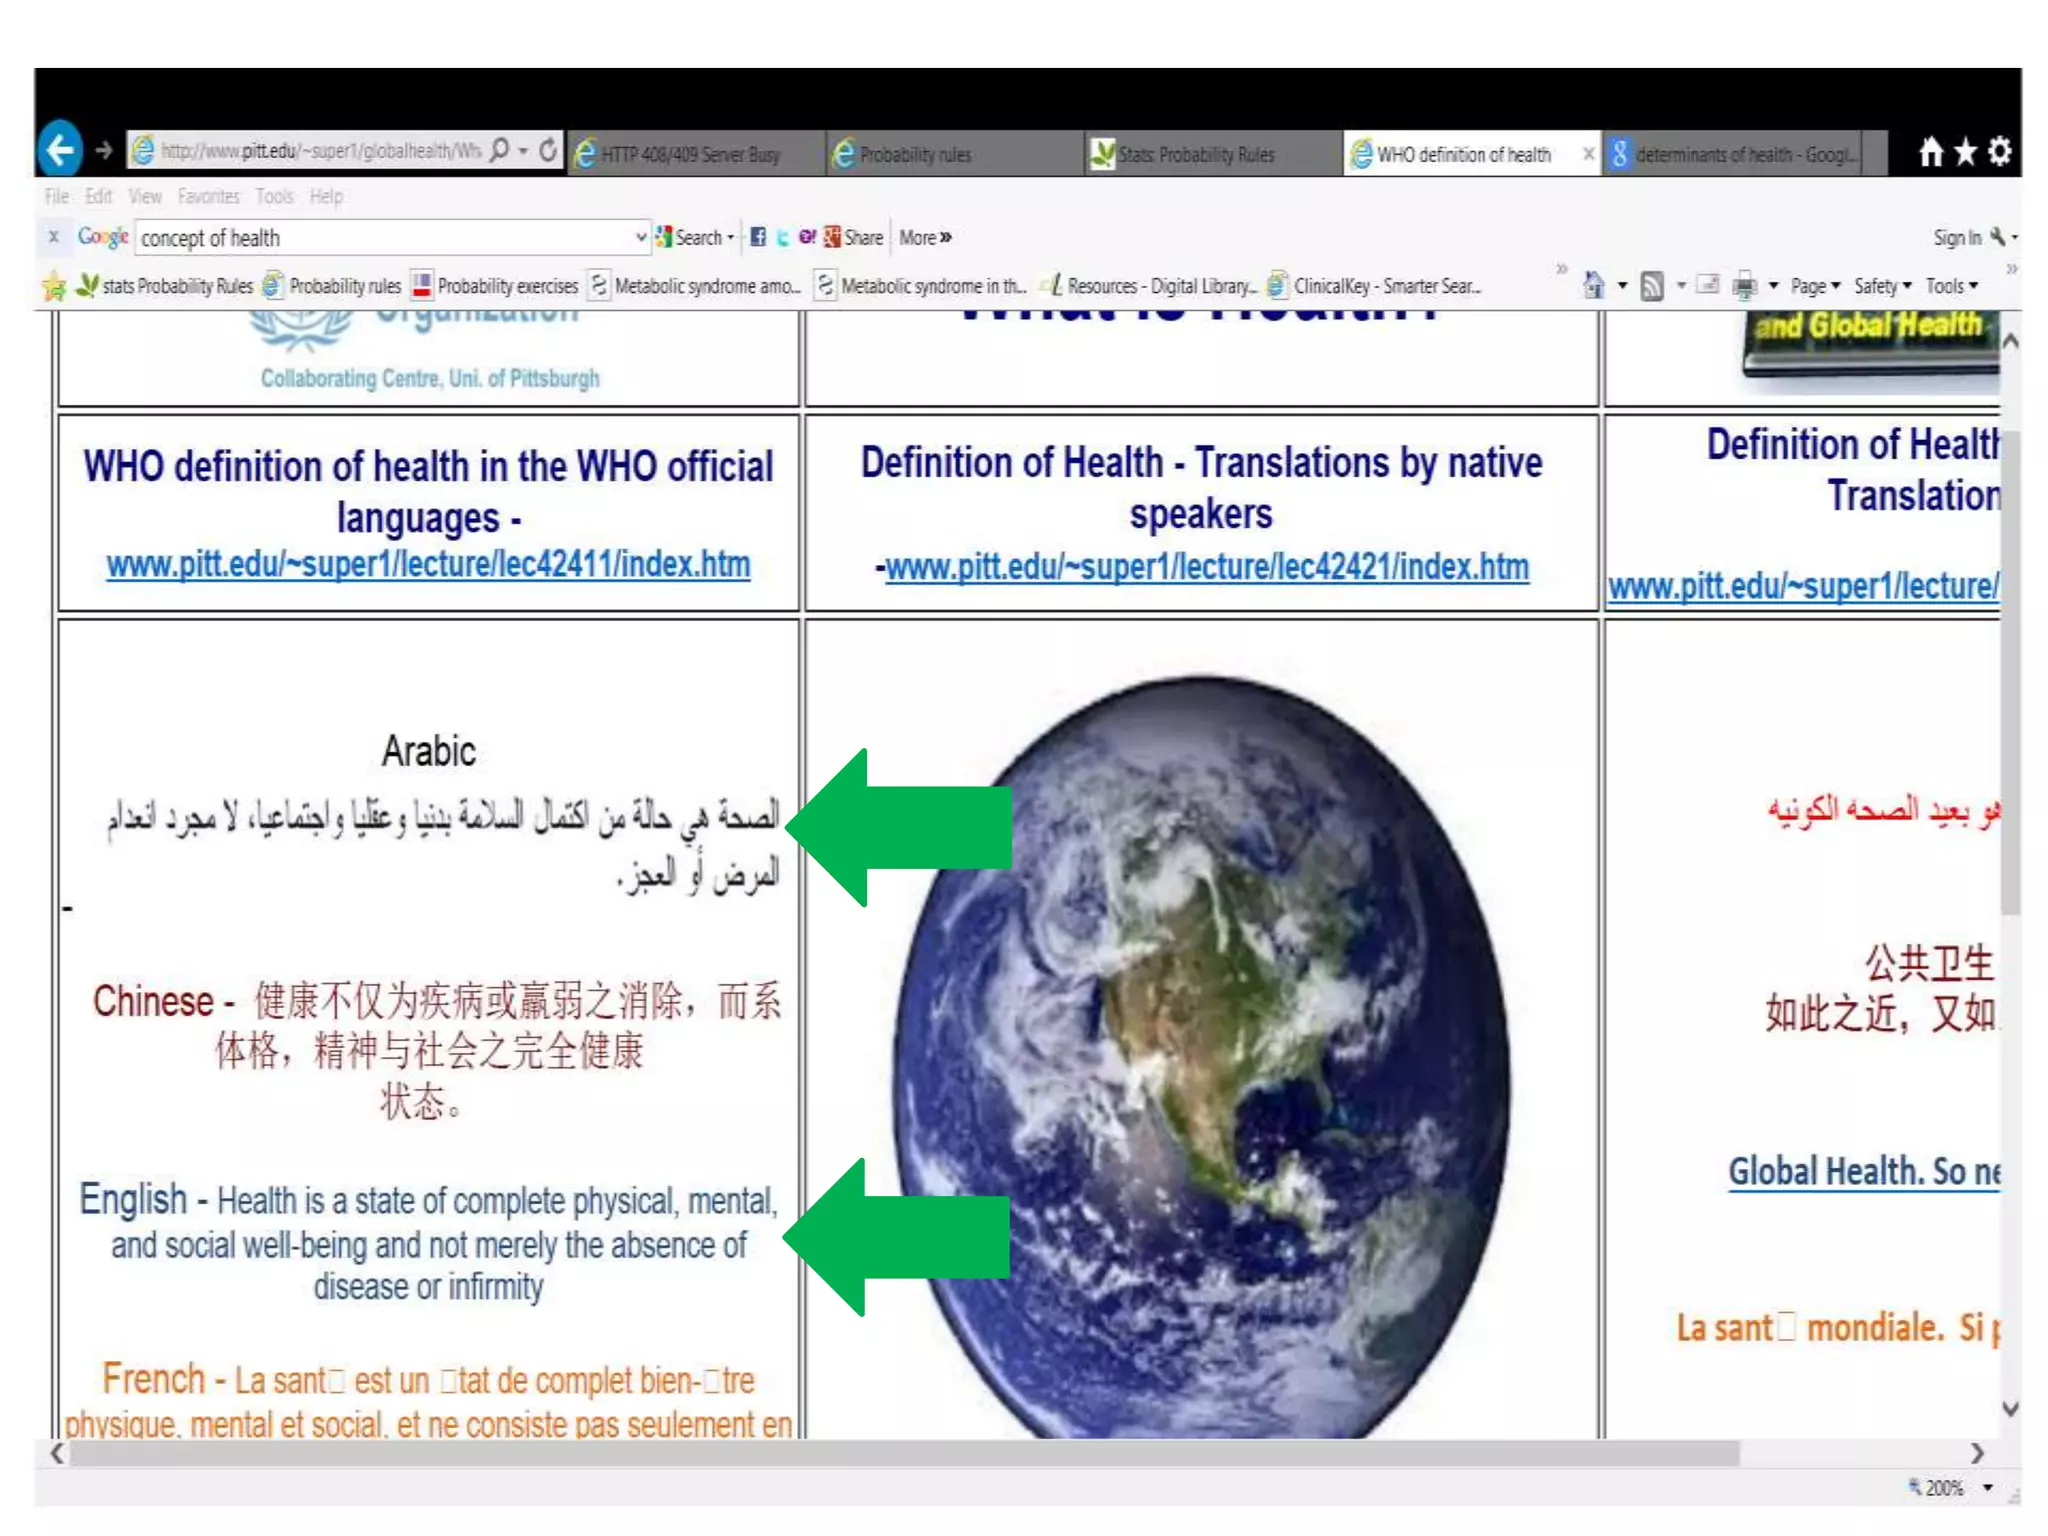Switch to Stats: Probability Rules tab

(x=1196, y=154)
